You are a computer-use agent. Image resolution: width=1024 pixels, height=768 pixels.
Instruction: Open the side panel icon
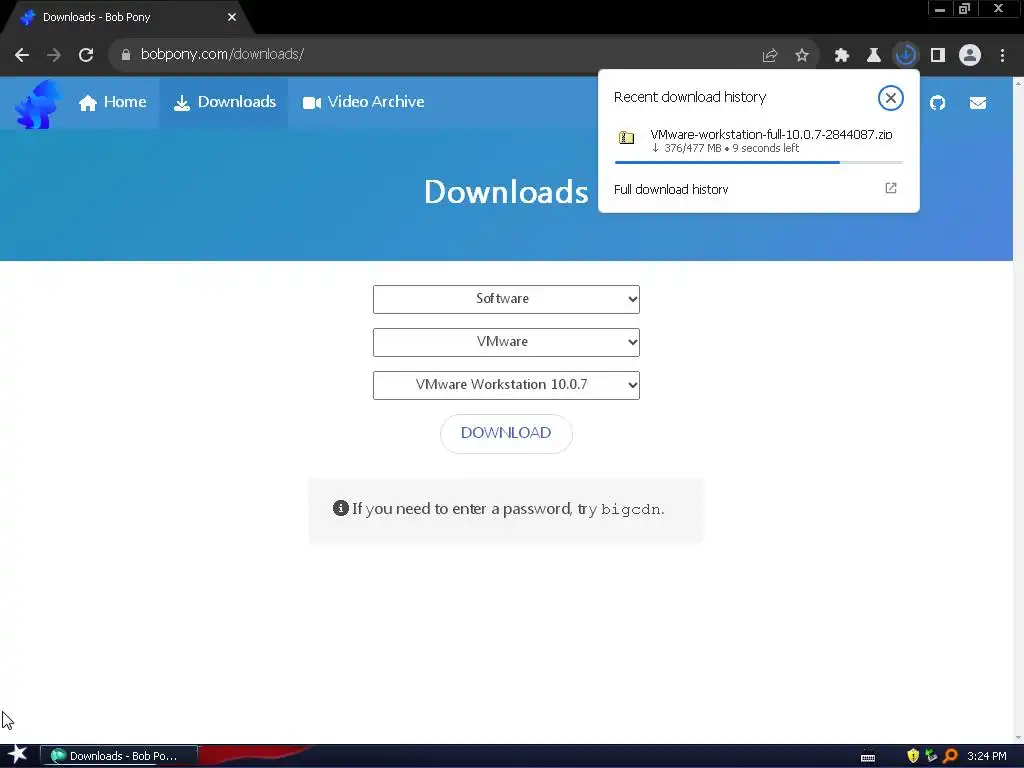tap(938, 55)
